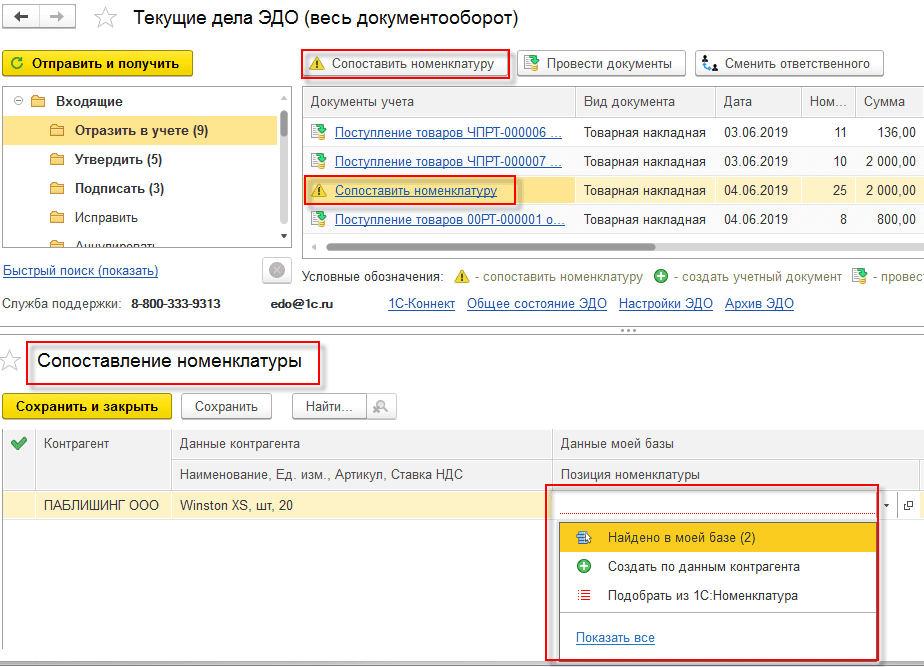Viewport: 924px width, 667px height.
Task: Click the open-form icon beside the nomenclature field
Action: point(908,506)
